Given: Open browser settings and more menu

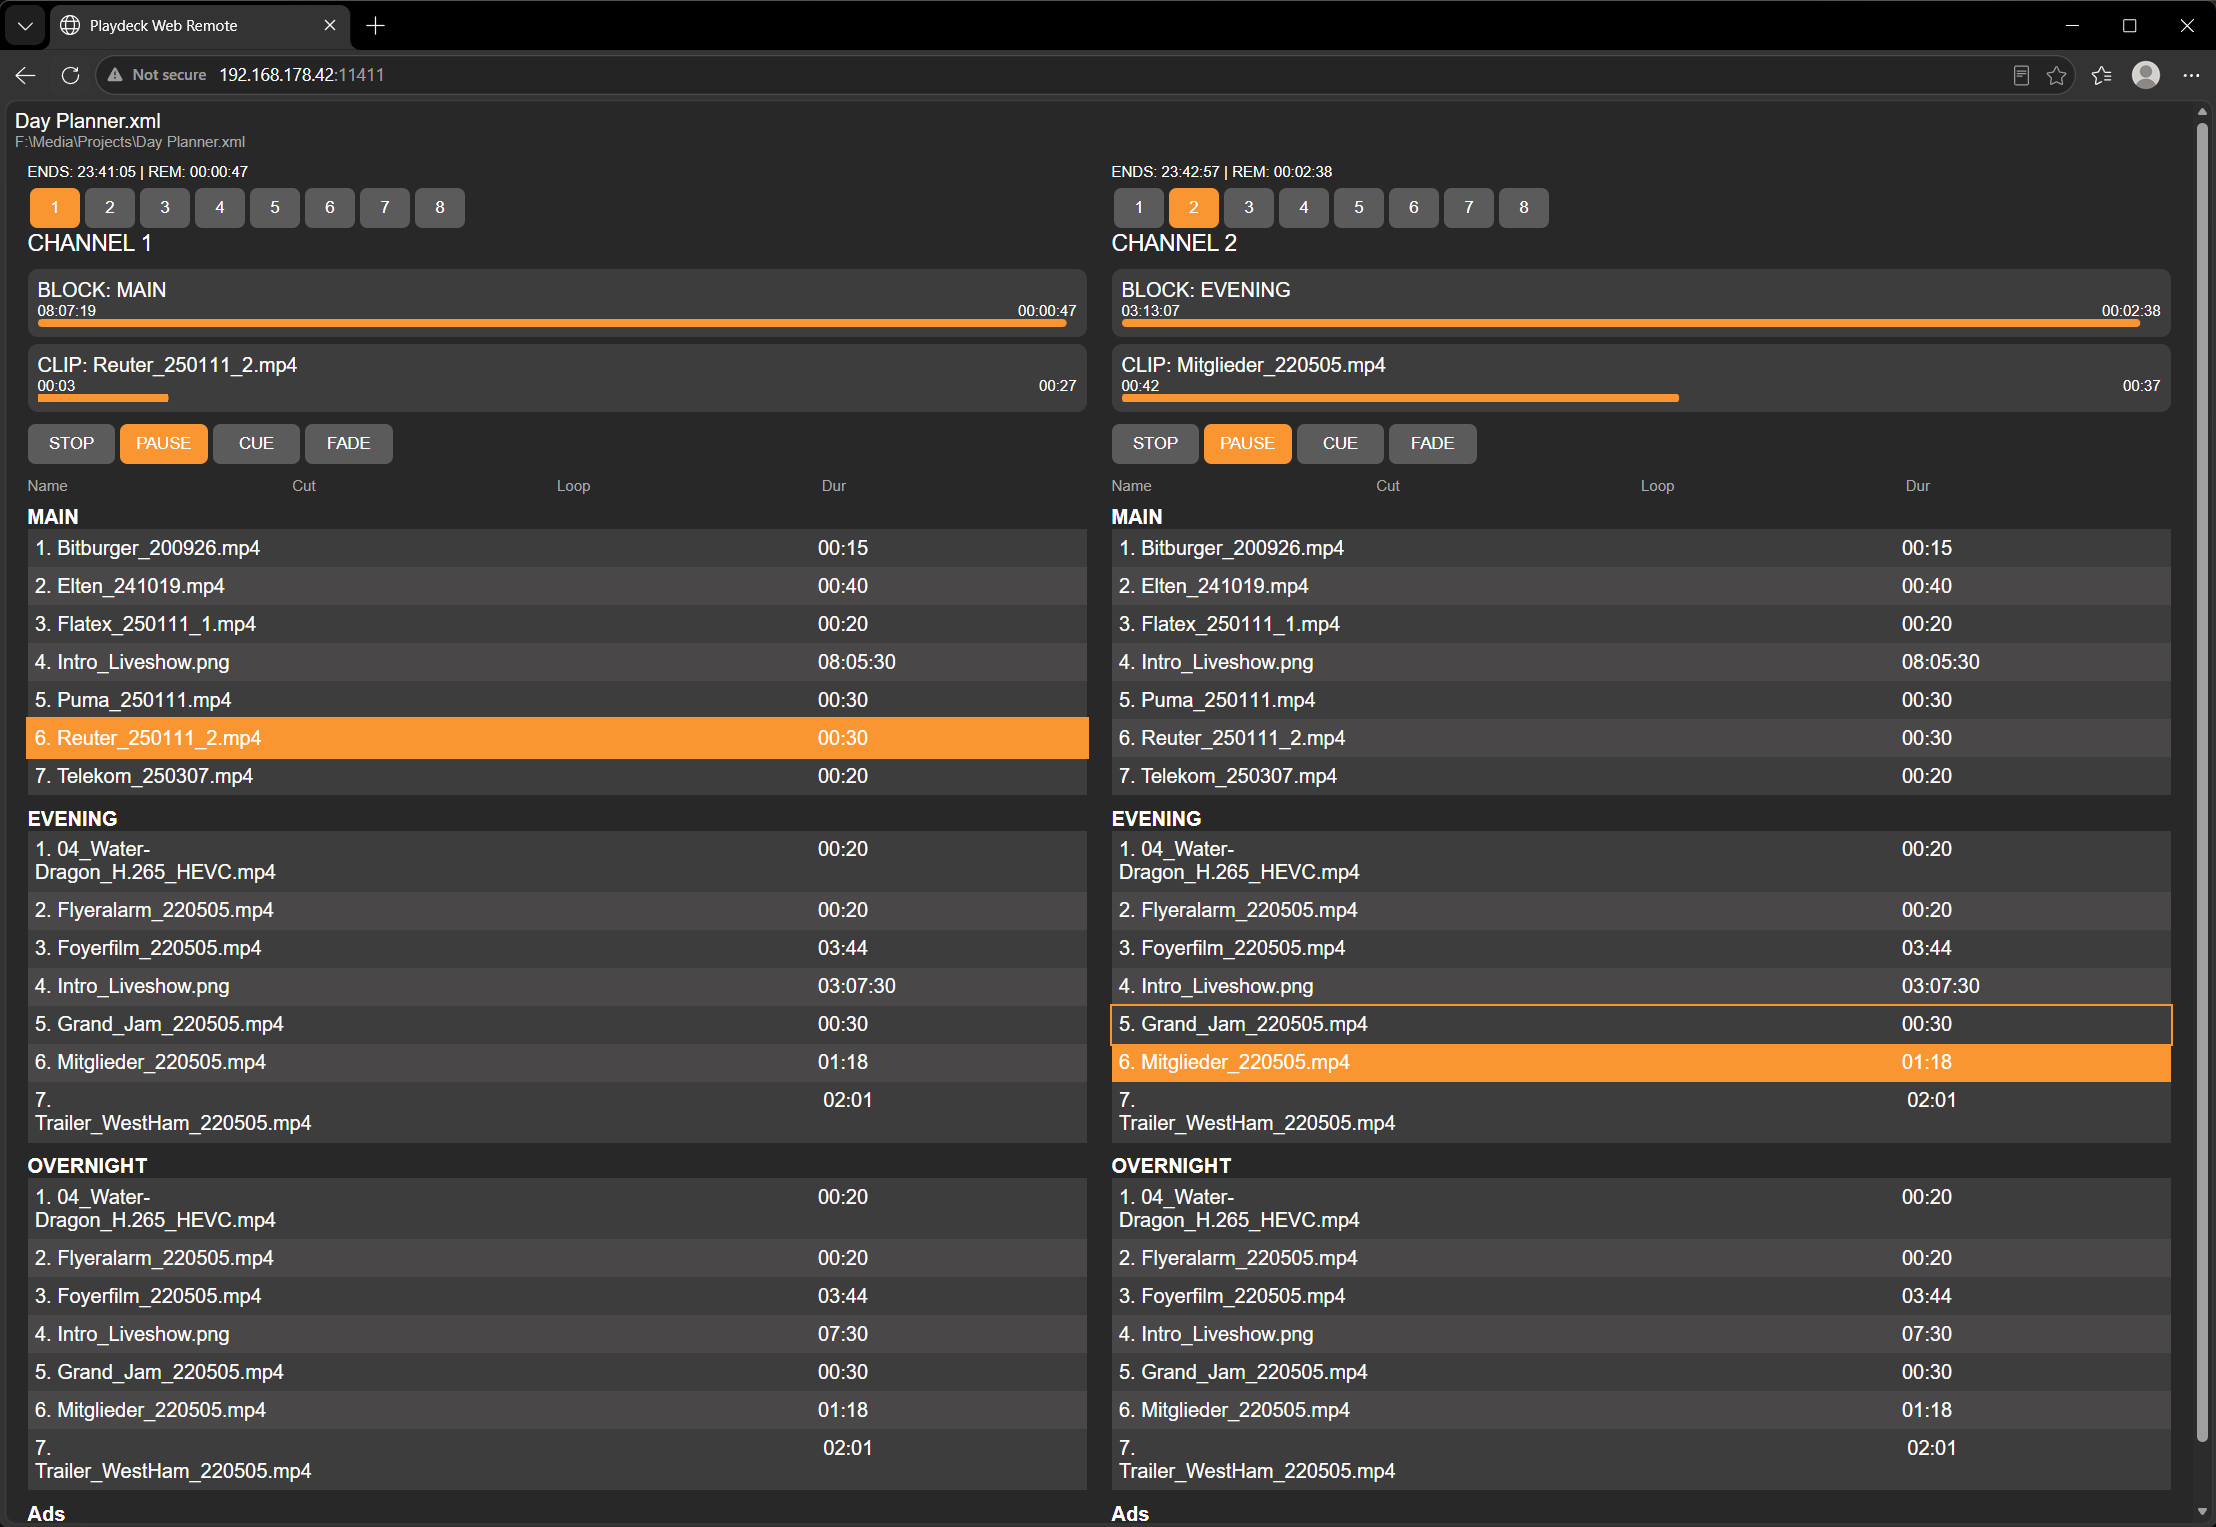Looking at the screenshot, I should 2191,75.
